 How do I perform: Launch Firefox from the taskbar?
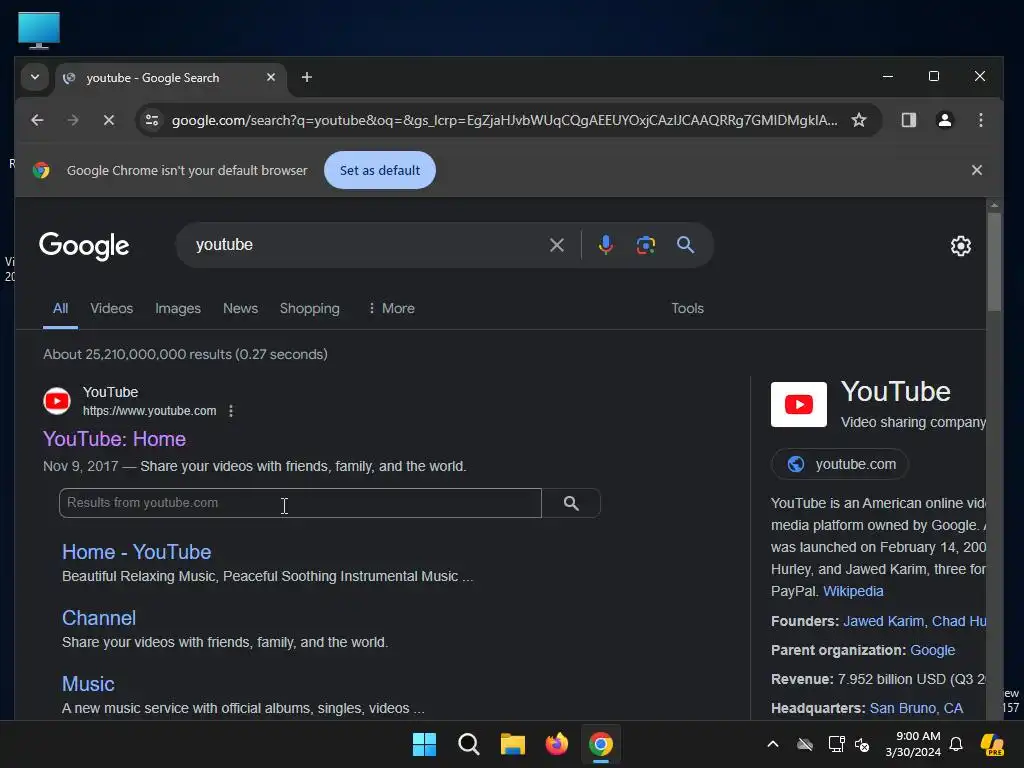click(x=556, y=744)
